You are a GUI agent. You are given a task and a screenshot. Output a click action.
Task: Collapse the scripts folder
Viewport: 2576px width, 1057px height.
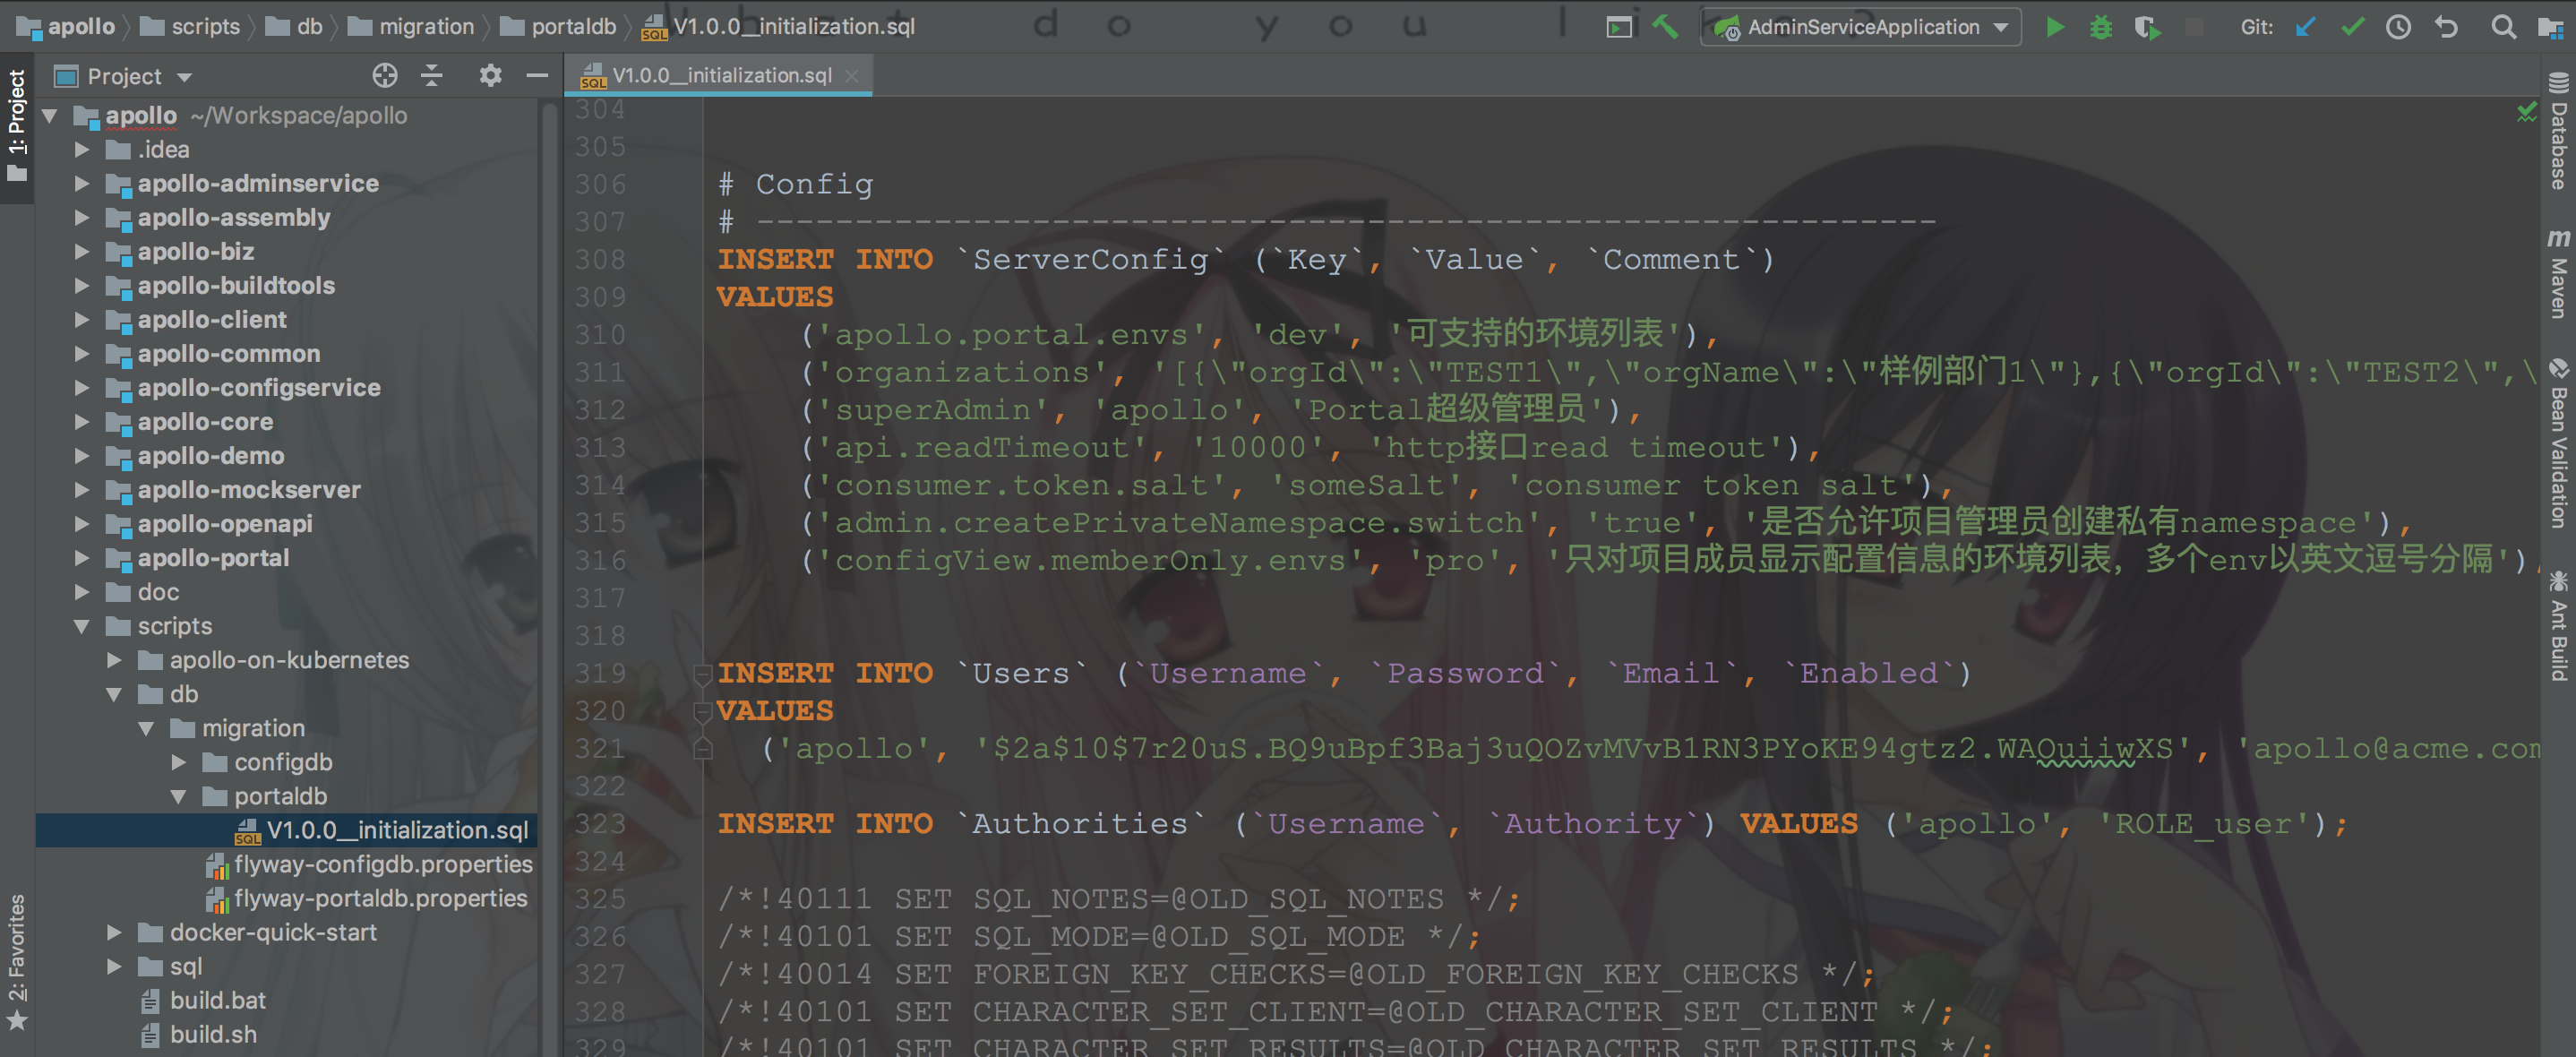82,626
